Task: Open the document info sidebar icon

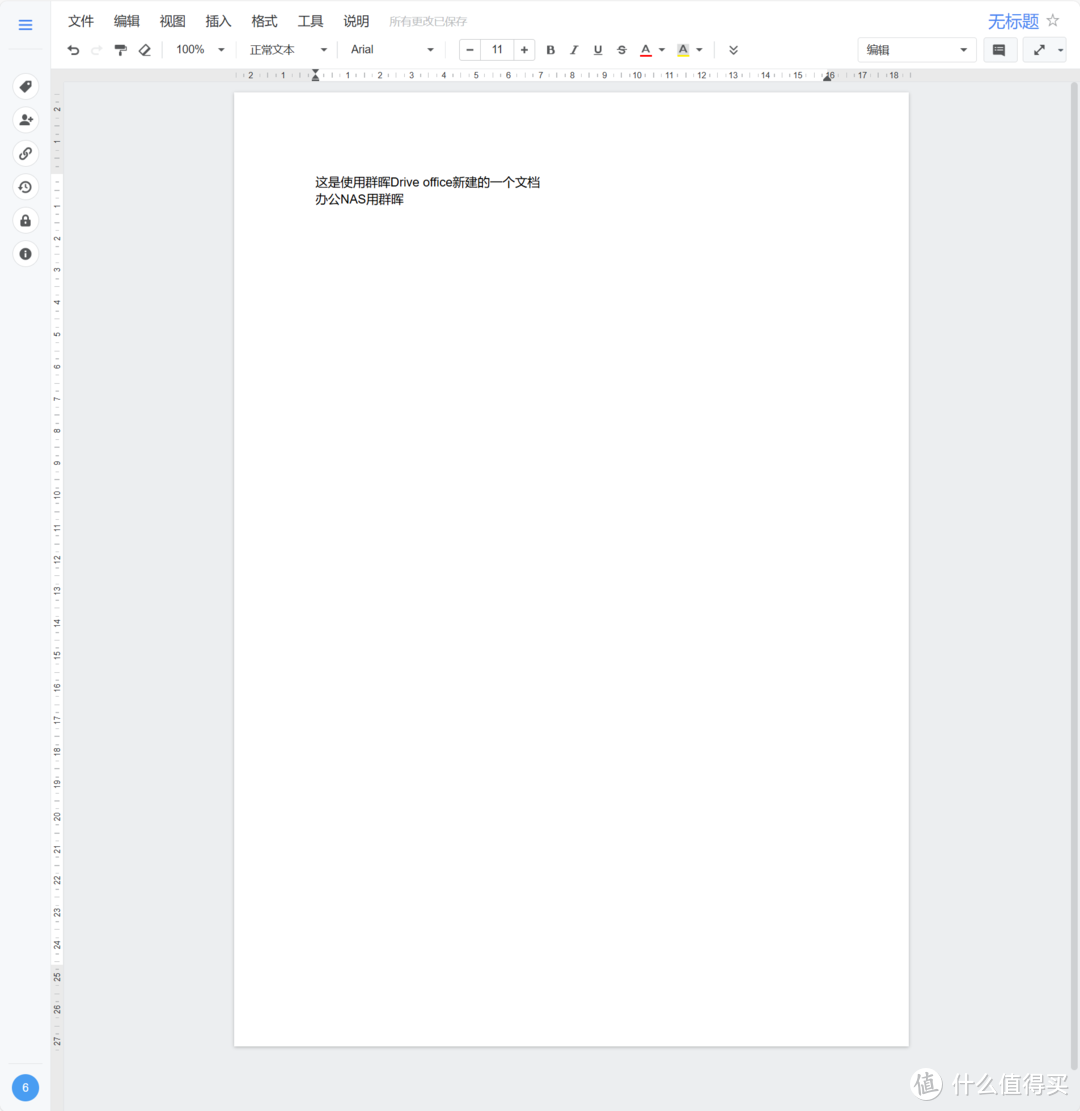Action: tap(26, 254)
